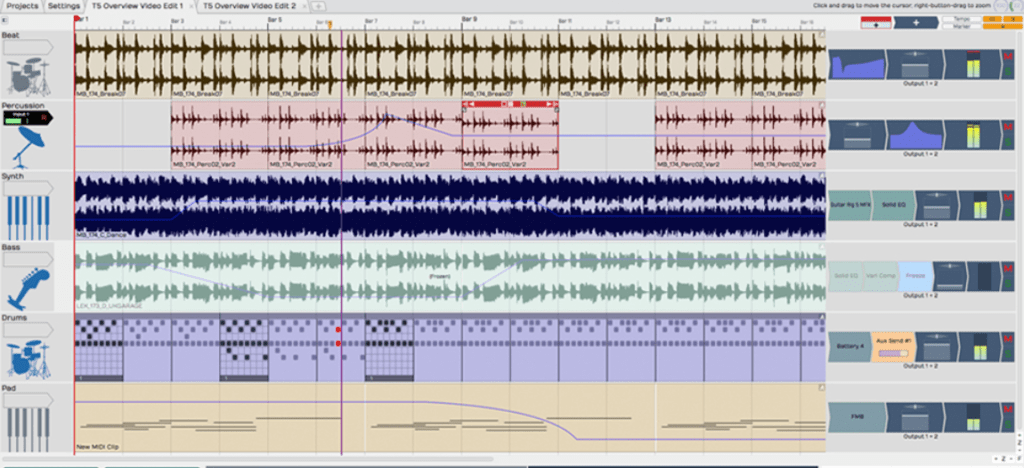Click the Pad track level meter

[973, 416]
